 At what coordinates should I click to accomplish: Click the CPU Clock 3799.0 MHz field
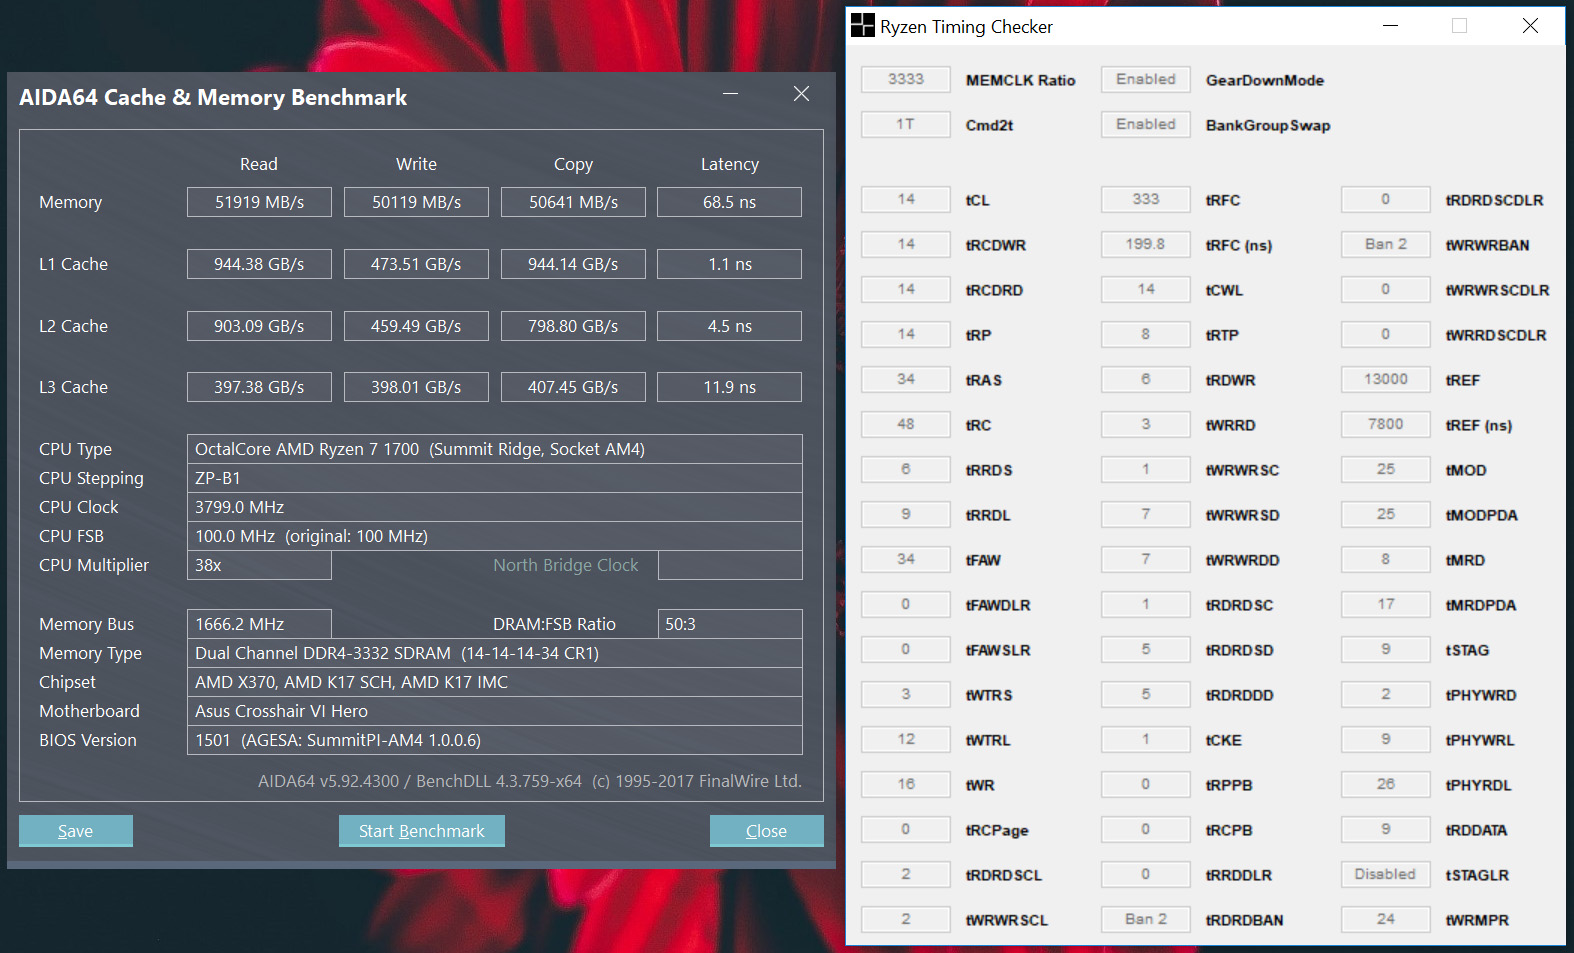coord(495,507)
